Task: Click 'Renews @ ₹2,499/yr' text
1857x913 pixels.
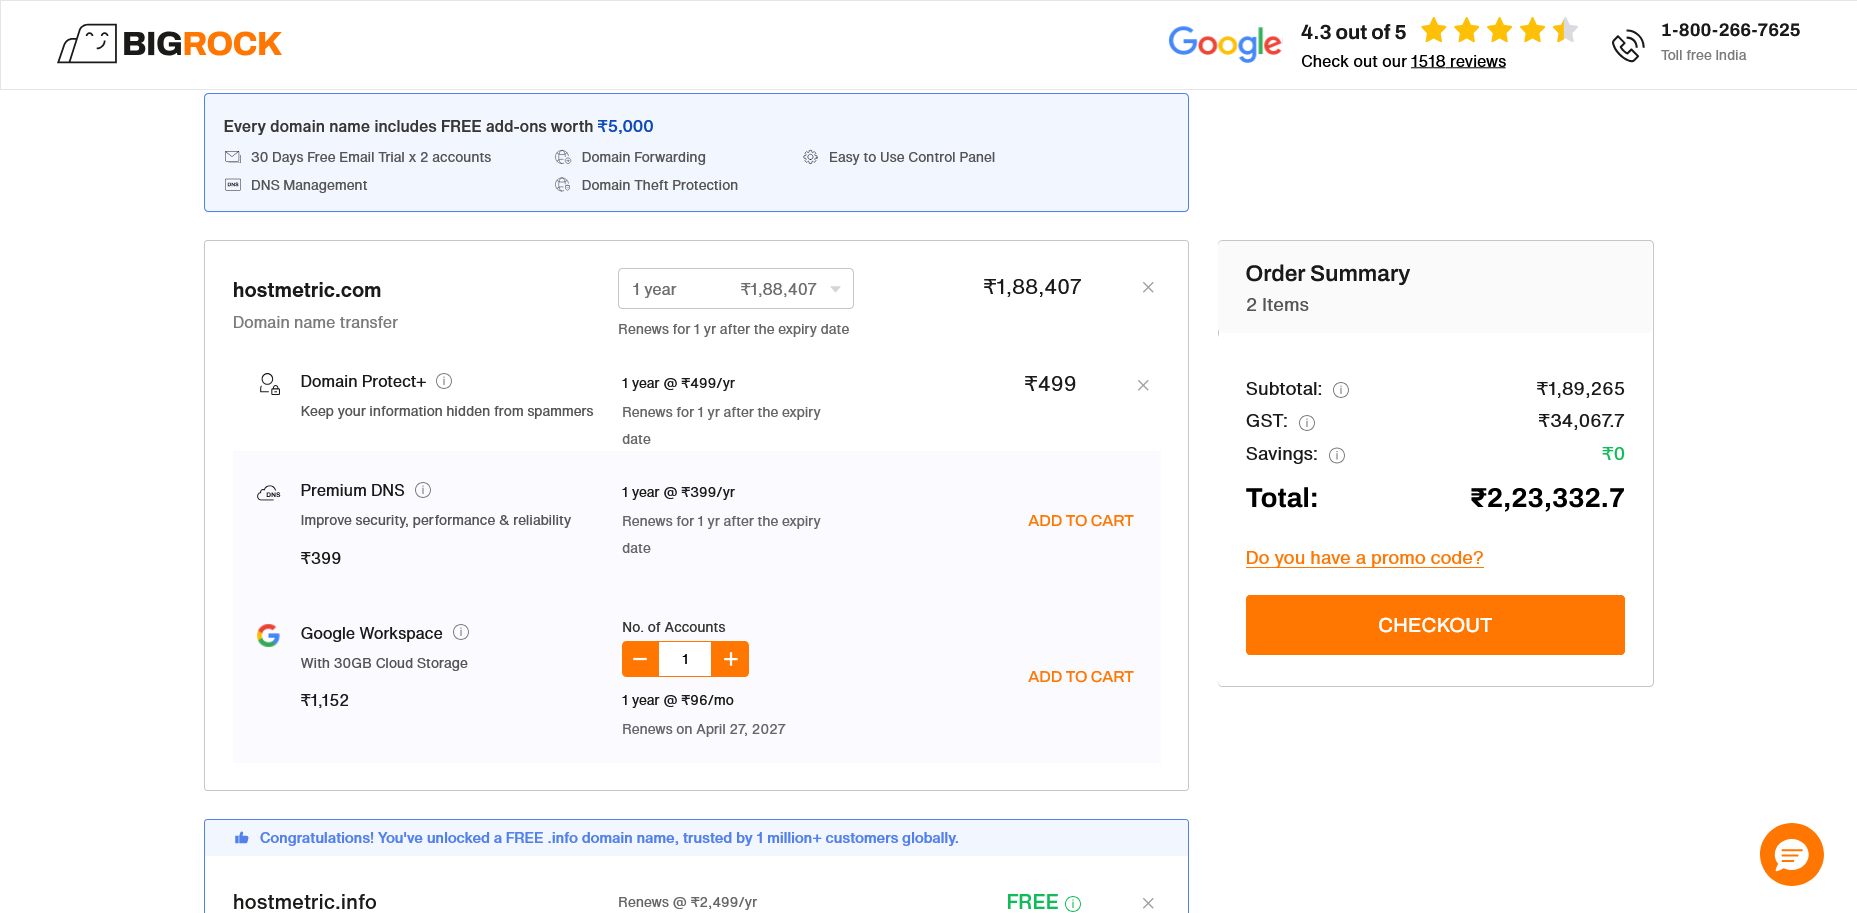Action: pyautogui.click(x=687, y=902)
